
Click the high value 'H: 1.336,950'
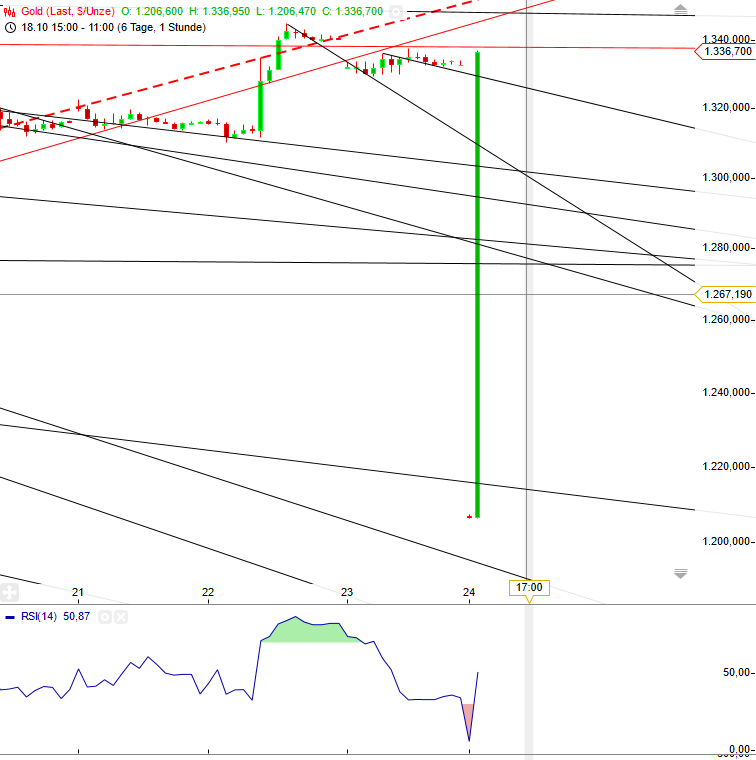tap(220, 11)
